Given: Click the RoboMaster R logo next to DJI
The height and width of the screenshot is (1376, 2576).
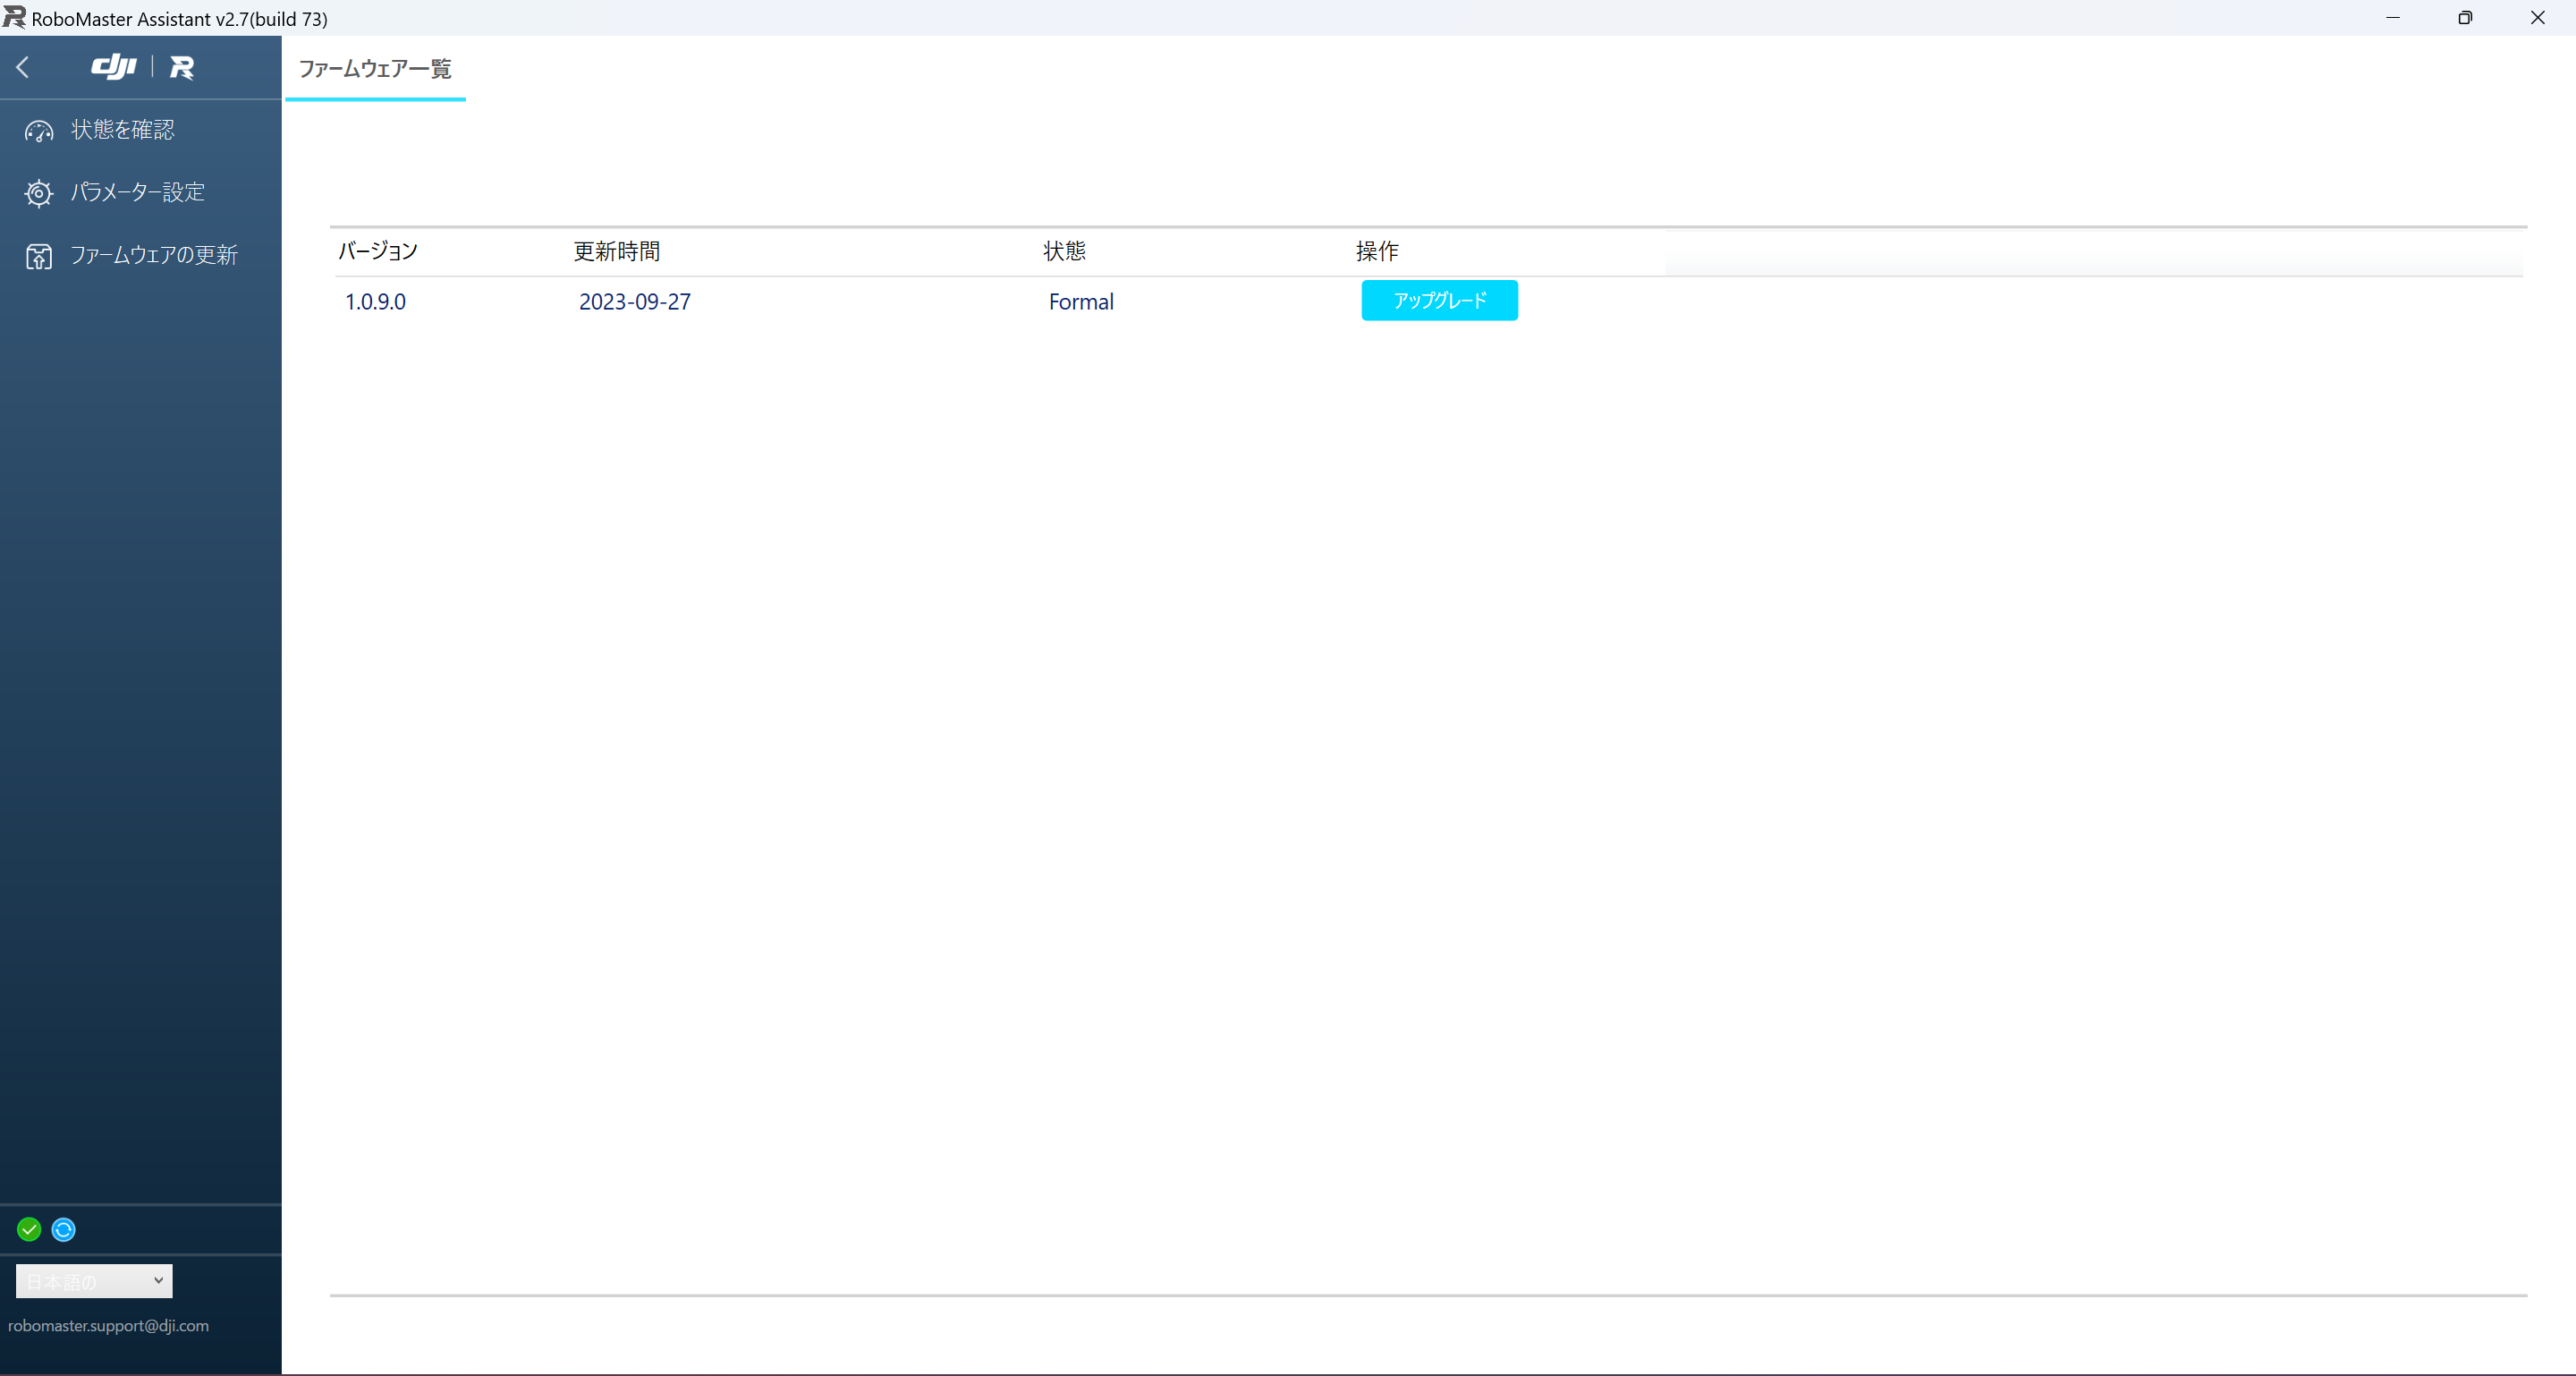Looking at the screenshot, I should [182, 67].
